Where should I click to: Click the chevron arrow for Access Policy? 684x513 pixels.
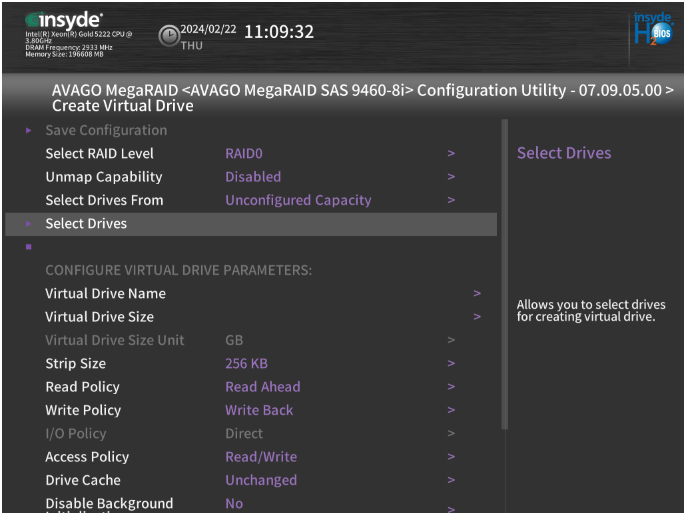451,457
